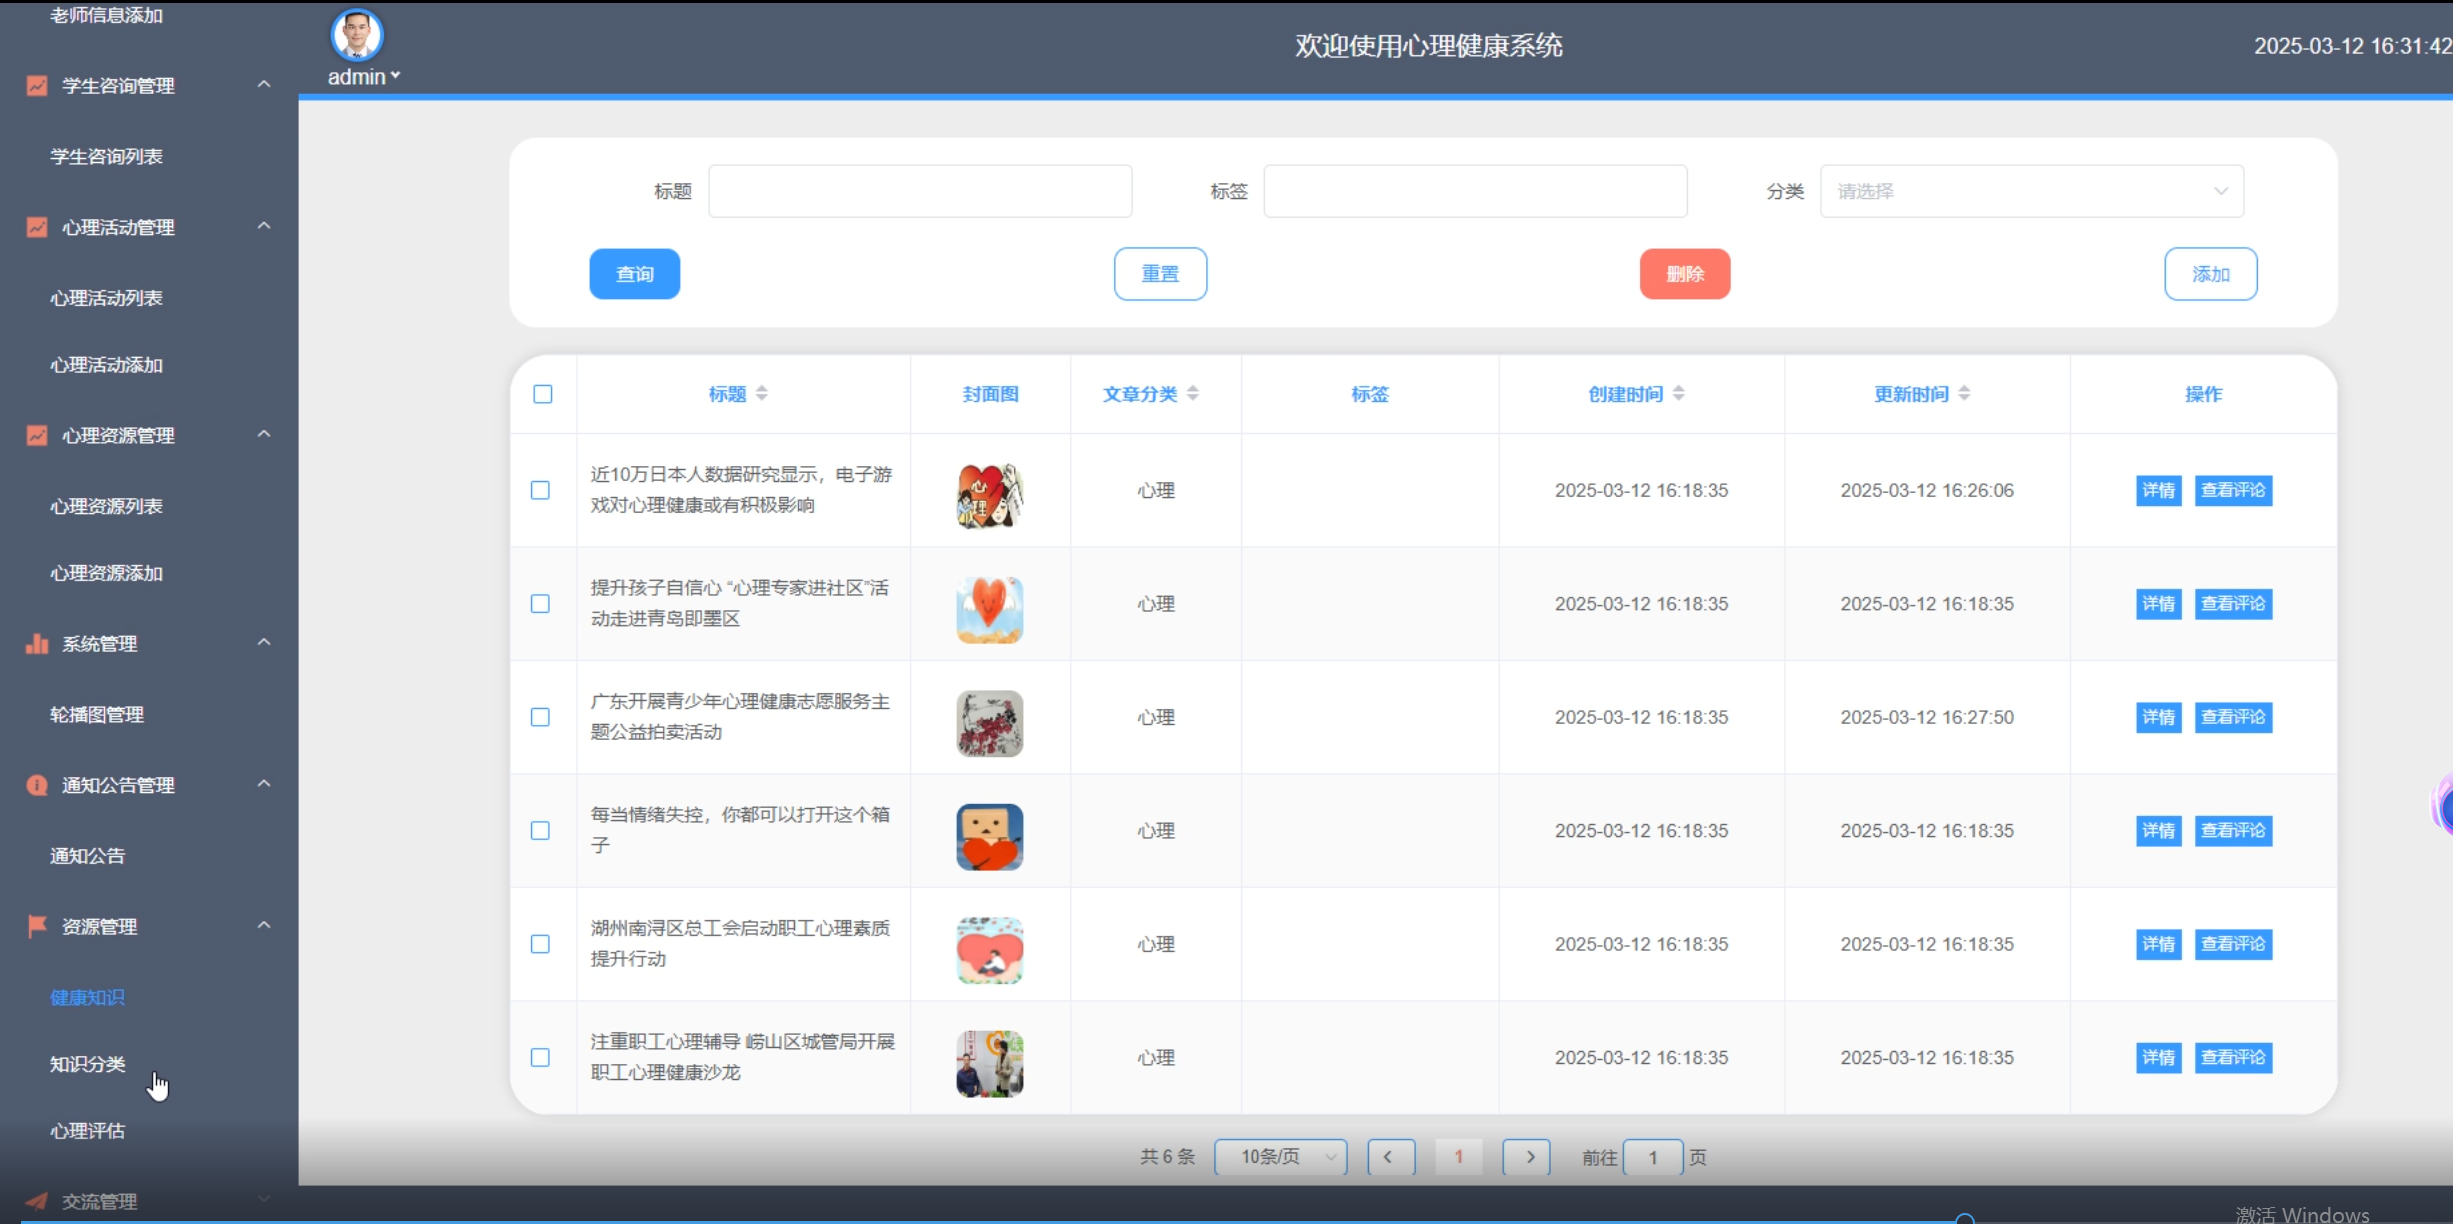This screenshot has height=1224, width=2453.
Task: Click the admin avatar picture
Action: pos(357,35)
